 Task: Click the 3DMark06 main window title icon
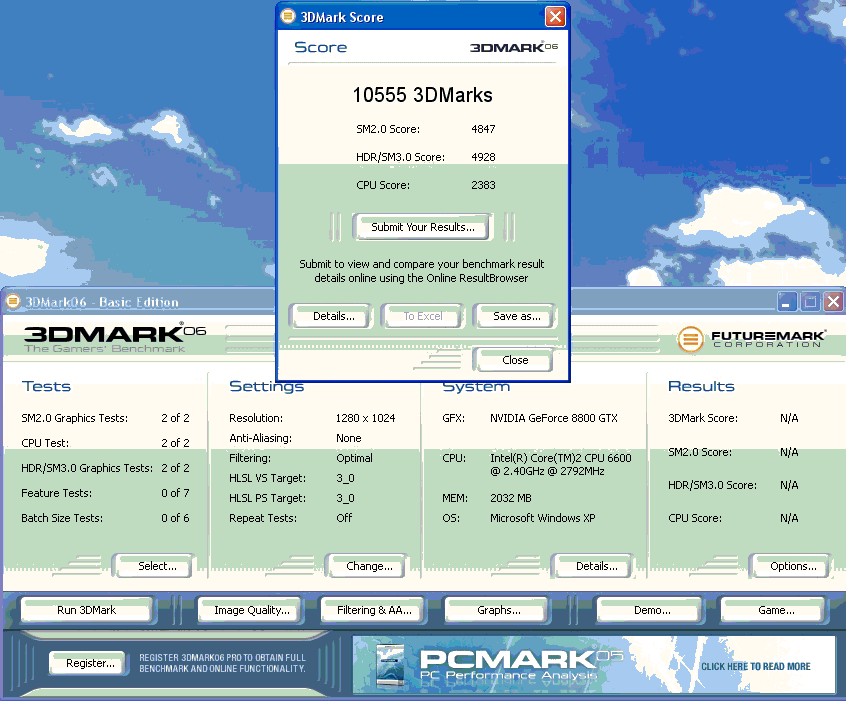coord(13,301)
